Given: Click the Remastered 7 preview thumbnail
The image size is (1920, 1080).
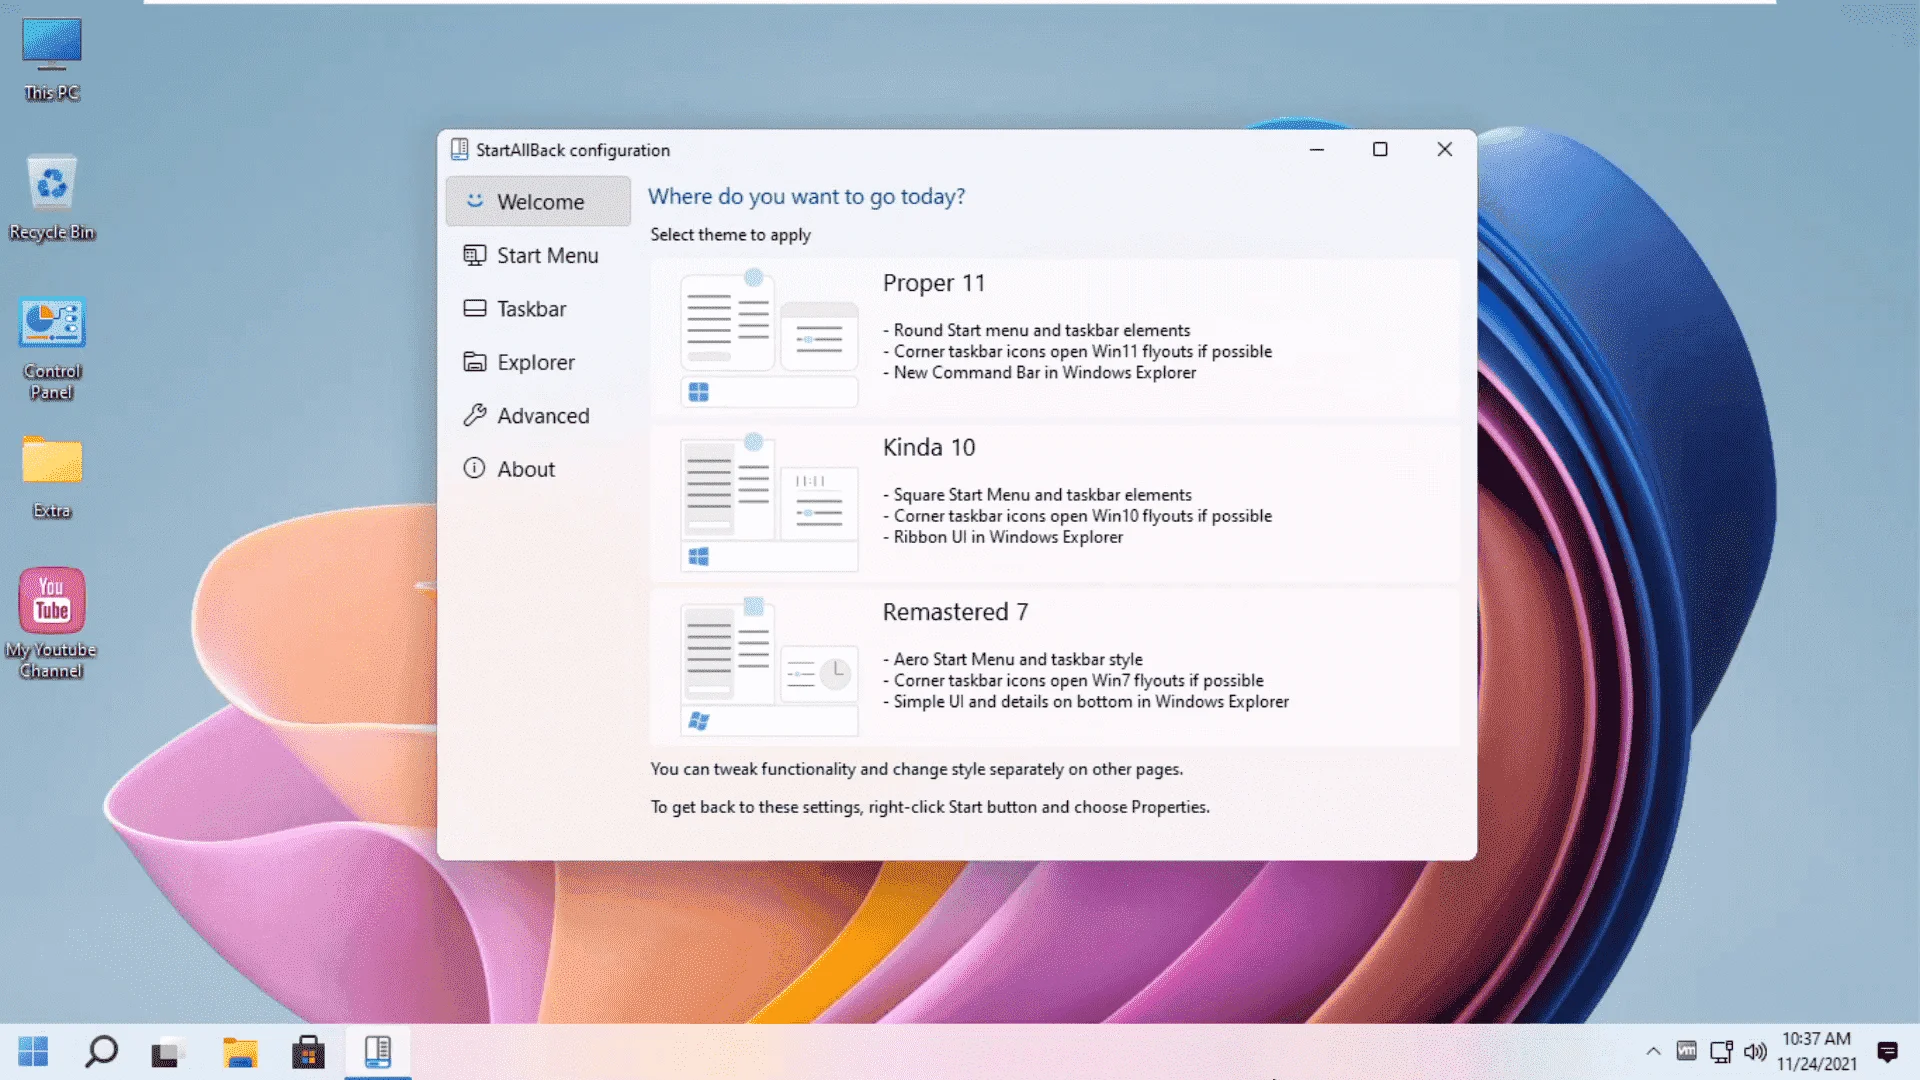Looking at the screenshot, I should 769,667.
